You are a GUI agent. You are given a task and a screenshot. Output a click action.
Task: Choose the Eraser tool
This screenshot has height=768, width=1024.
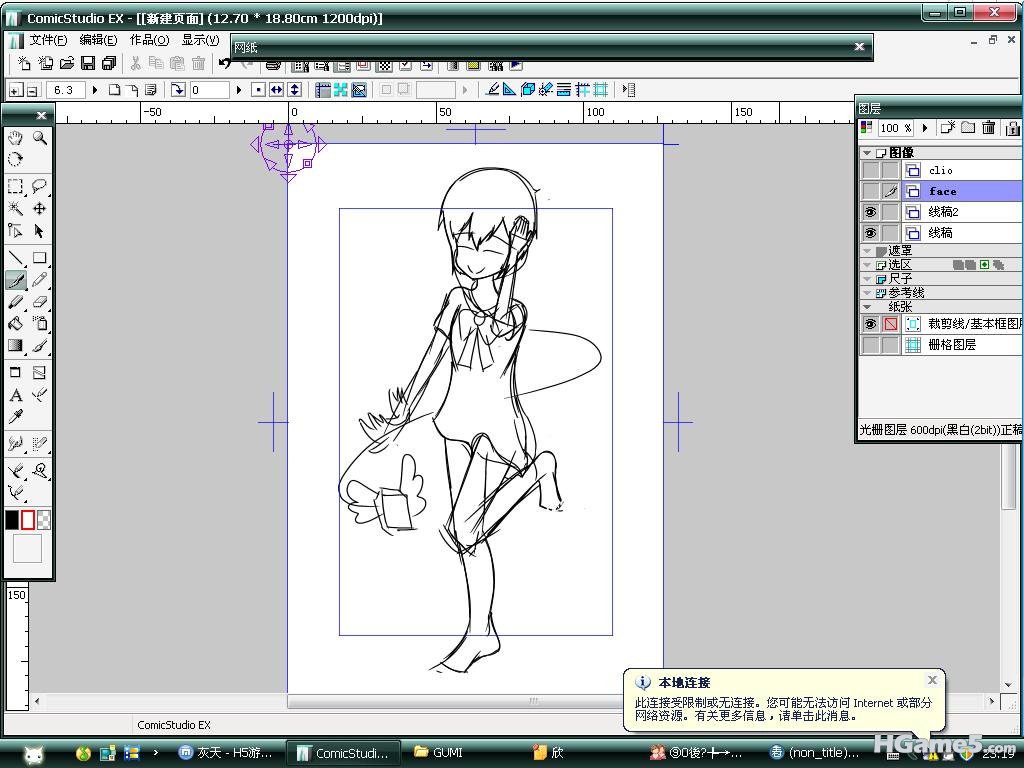point(40,301)
